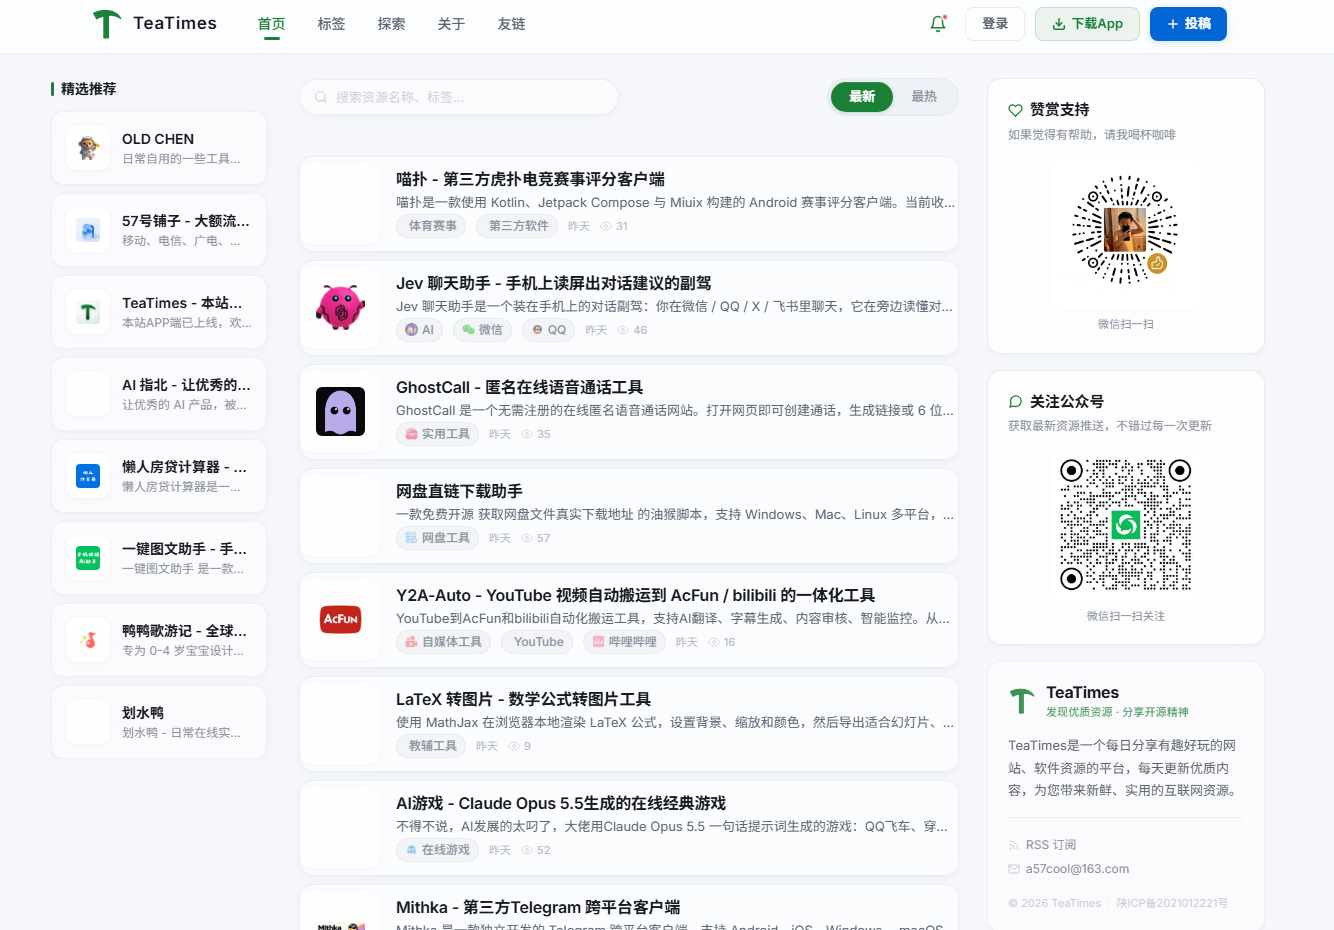This screenshot has width=1334, height=930.
Task: Click the search magnifier icon
Action: [321, 97]
